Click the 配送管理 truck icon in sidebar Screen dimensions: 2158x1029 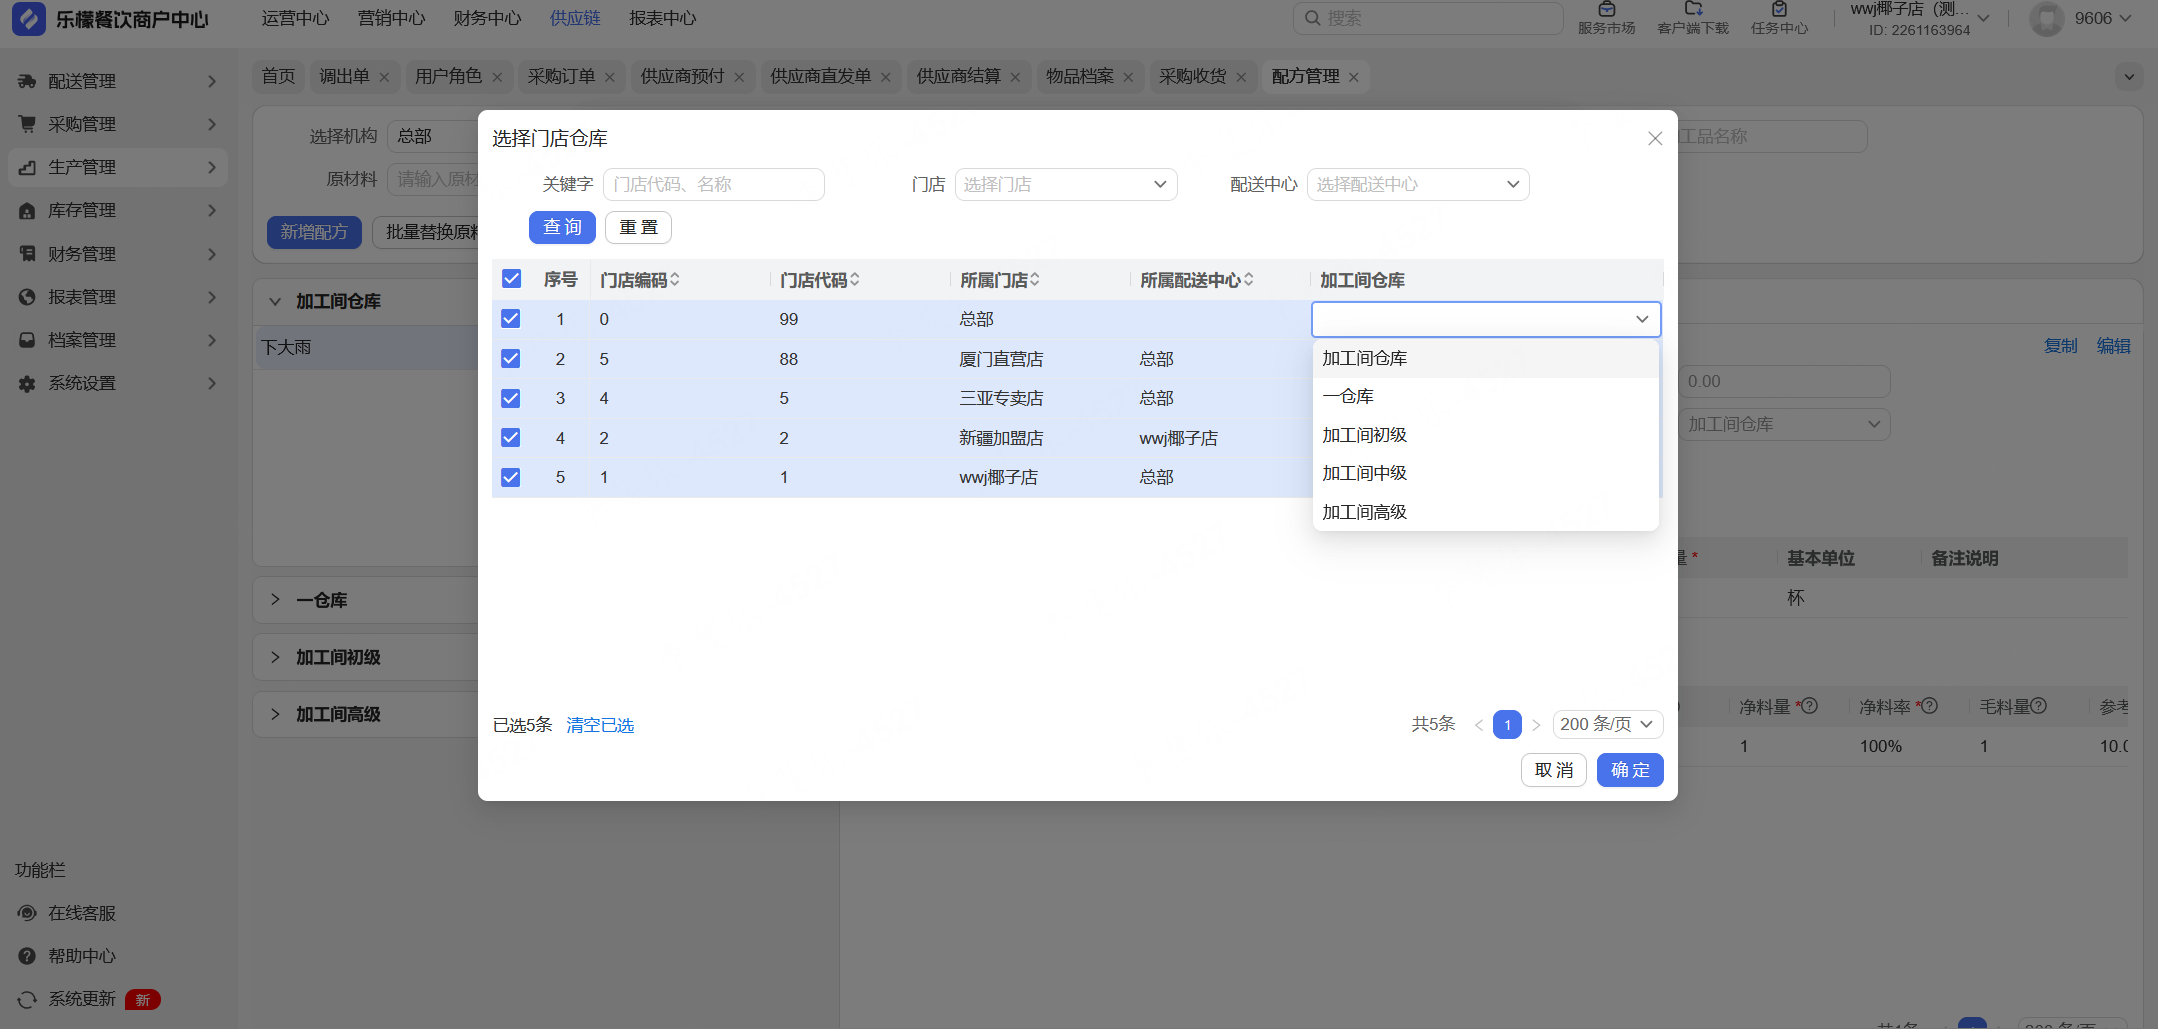[27, 81]
